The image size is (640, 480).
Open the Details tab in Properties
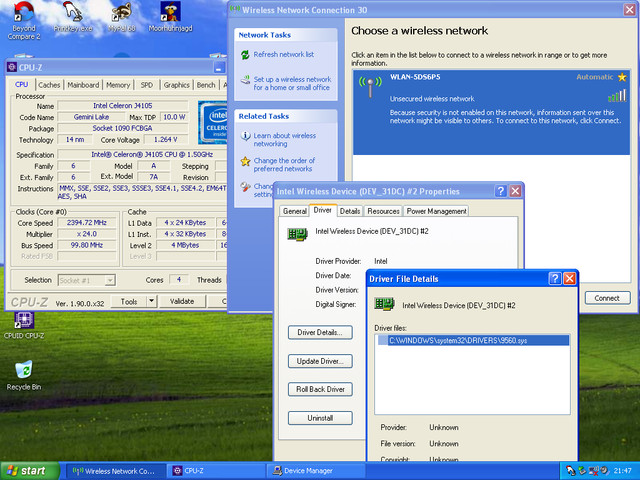coord(350,211)
